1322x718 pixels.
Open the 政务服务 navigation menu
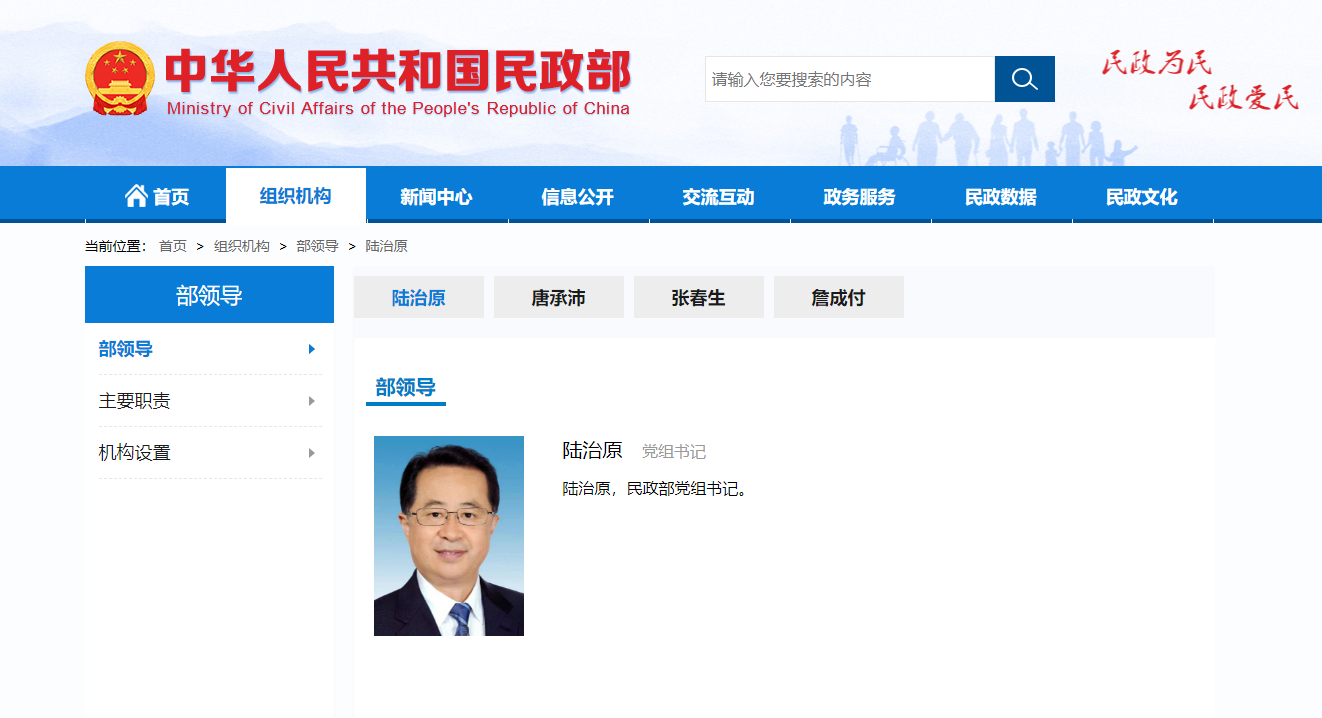point(859,196)
